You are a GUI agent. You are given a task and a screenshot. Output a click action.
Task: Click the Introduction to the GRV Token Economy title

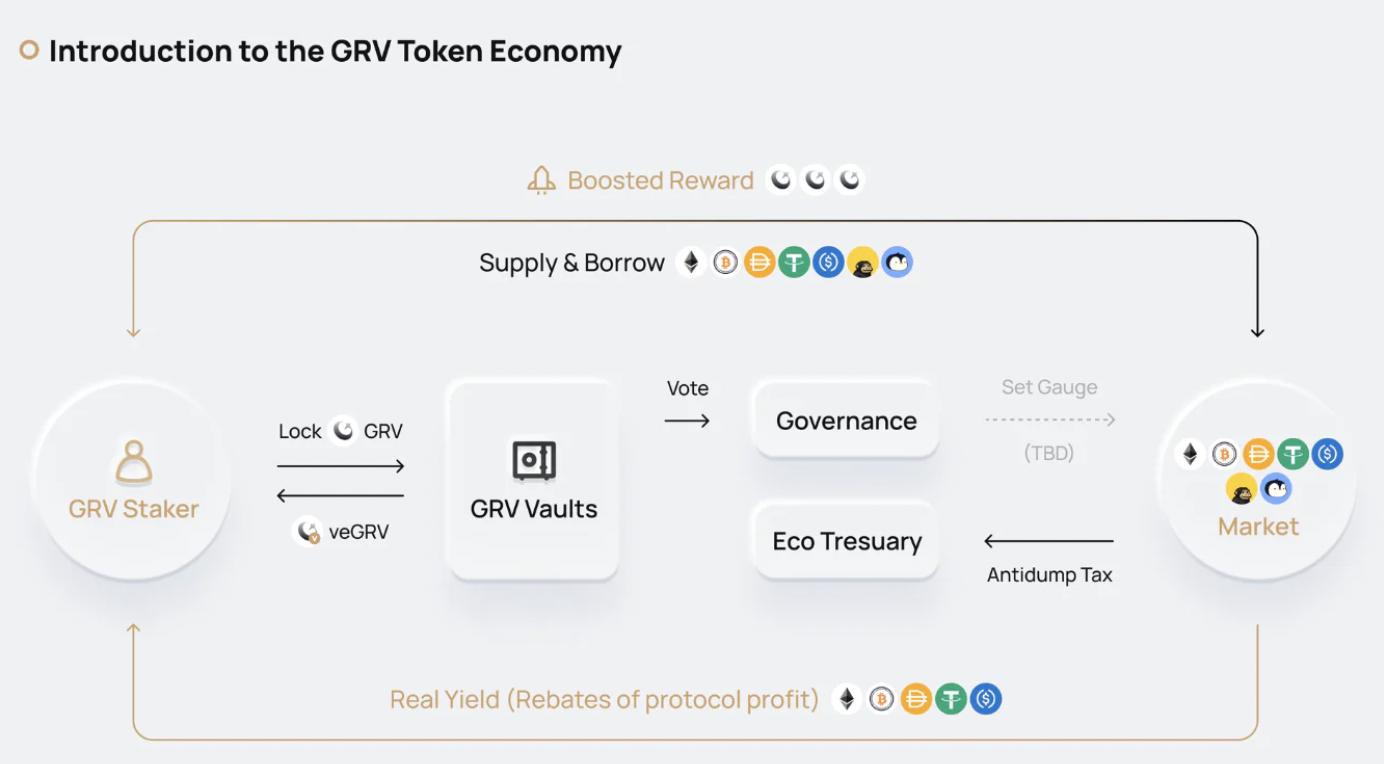(x=335, y=51)
